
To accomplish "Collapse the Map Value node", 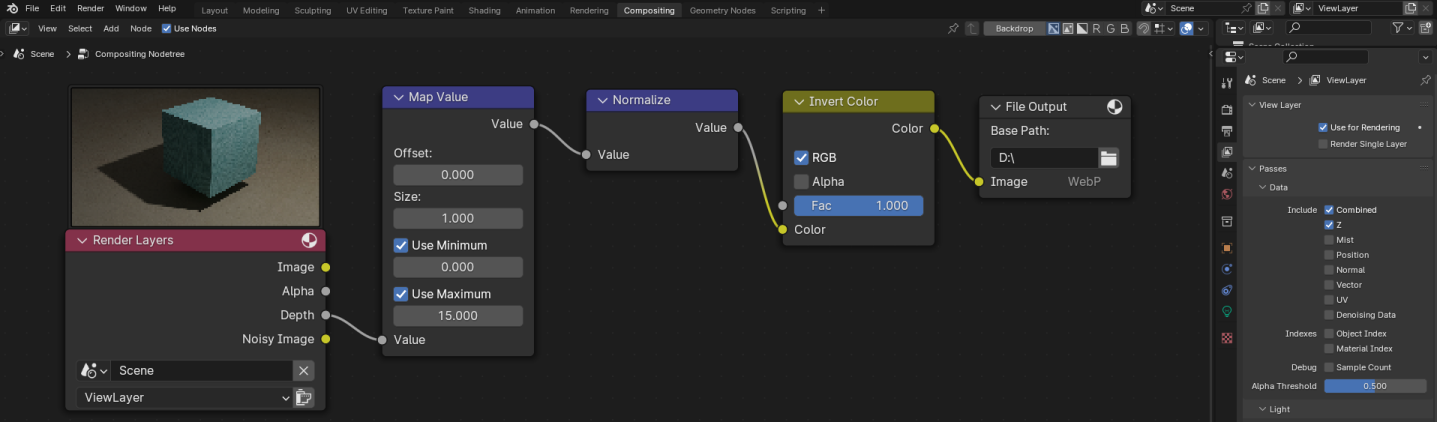I will tap(396, 98).
